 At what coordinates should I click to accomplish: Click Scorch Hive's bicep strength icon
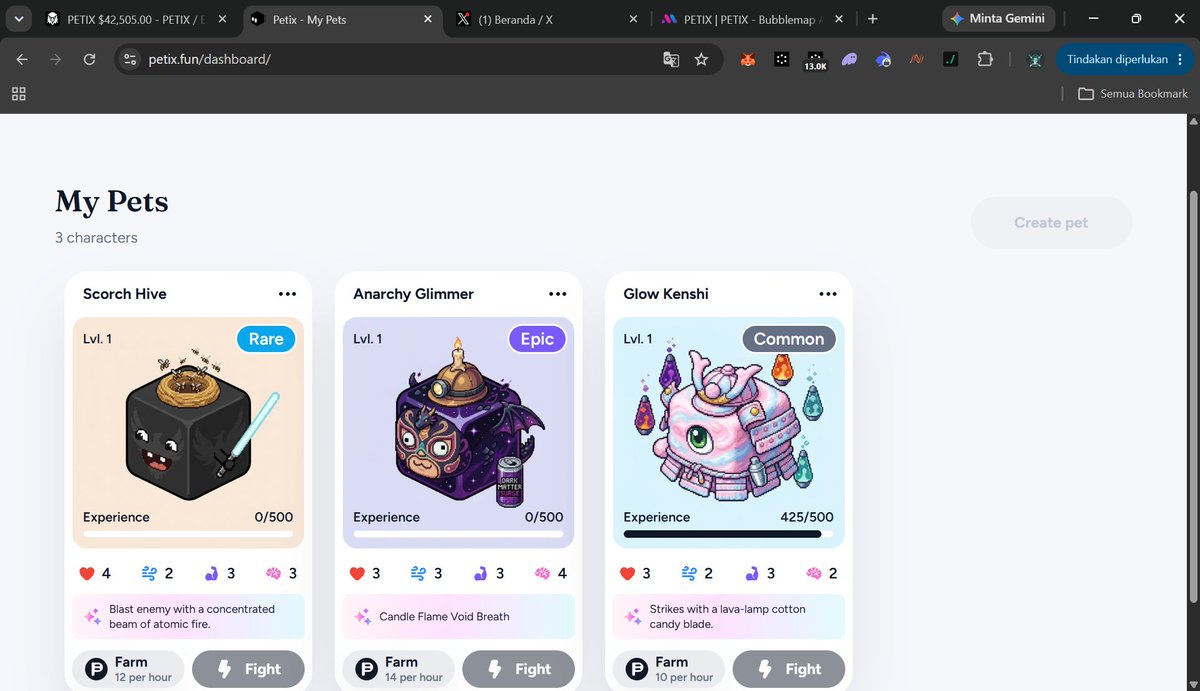[x=211, y=573]
